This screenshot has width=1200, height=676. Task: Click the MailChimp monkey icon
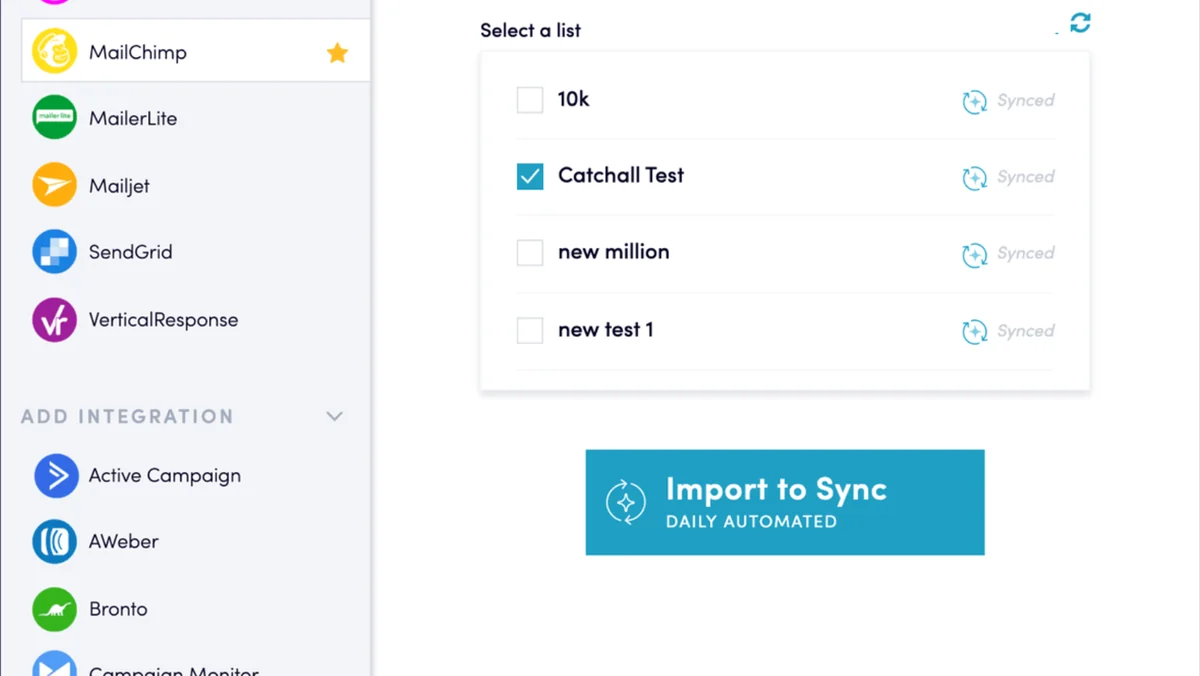(54, 52)
